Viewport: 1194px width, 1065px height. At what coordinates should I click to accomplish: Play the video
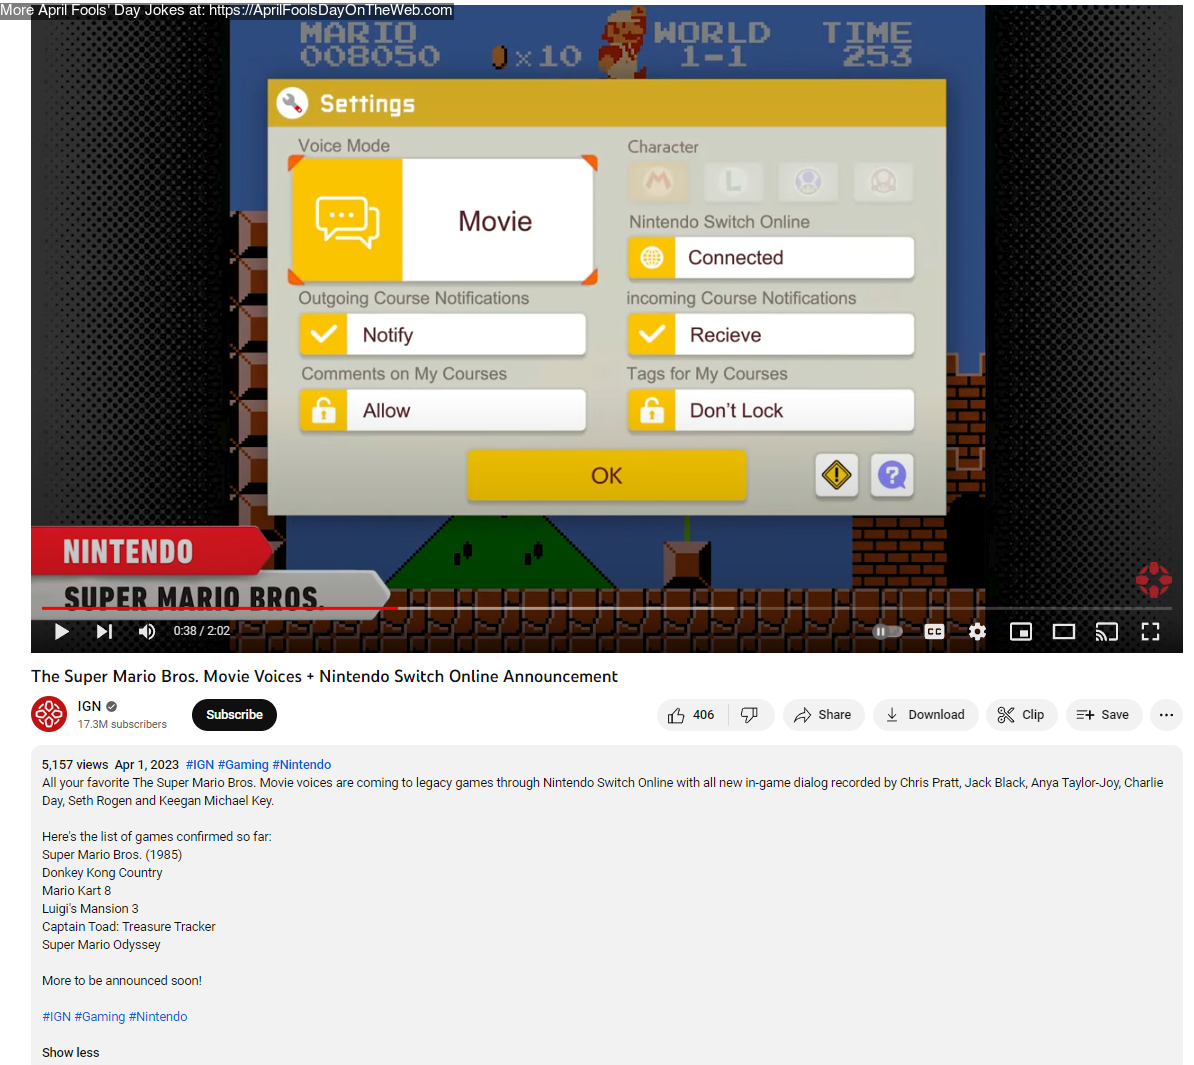pyautogui.click(x=62, y=631)
